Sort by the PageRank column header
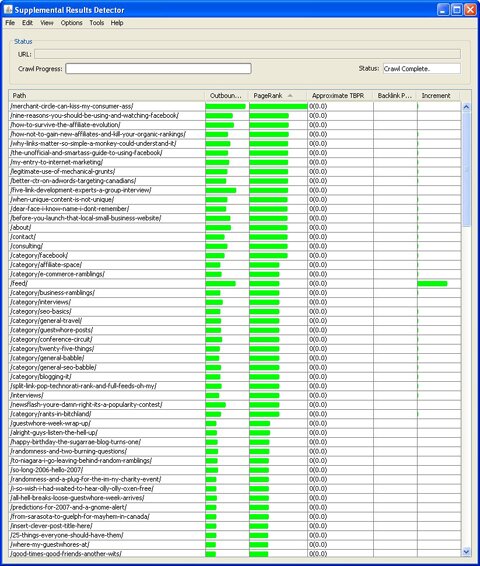 pyautogui.click(x=278, y=96)
